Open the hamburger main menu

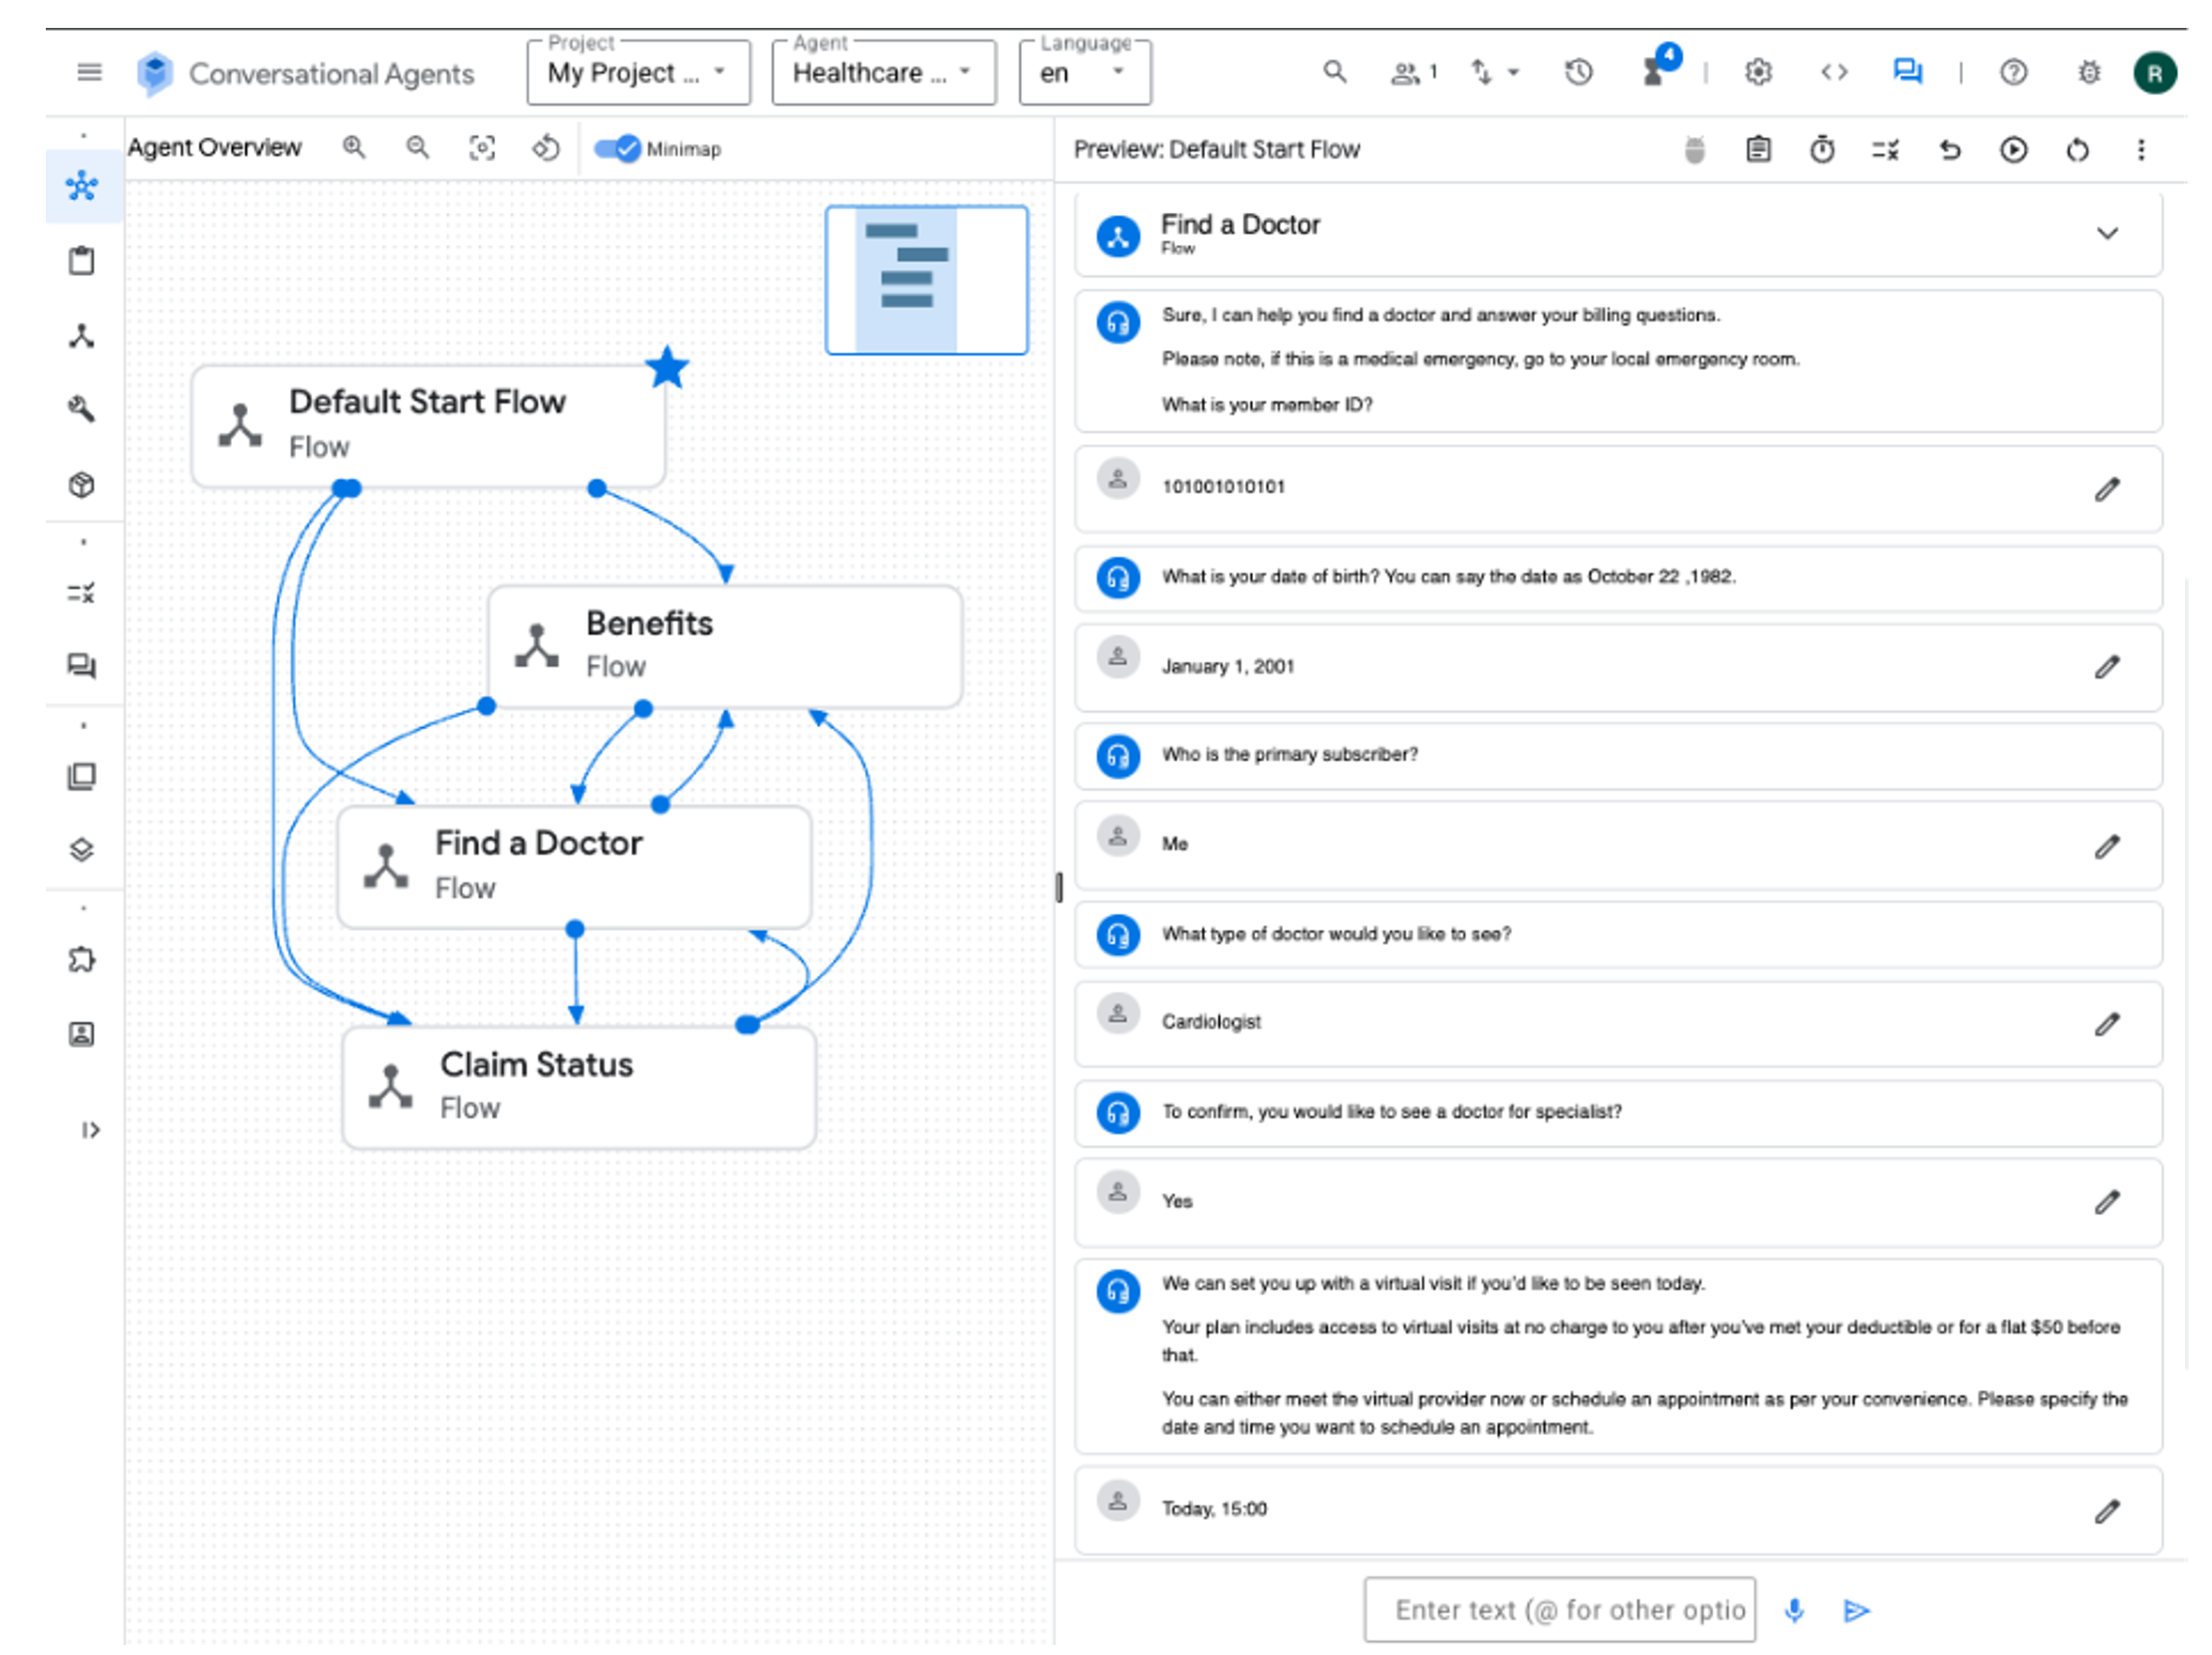click(x=89, y=72)
